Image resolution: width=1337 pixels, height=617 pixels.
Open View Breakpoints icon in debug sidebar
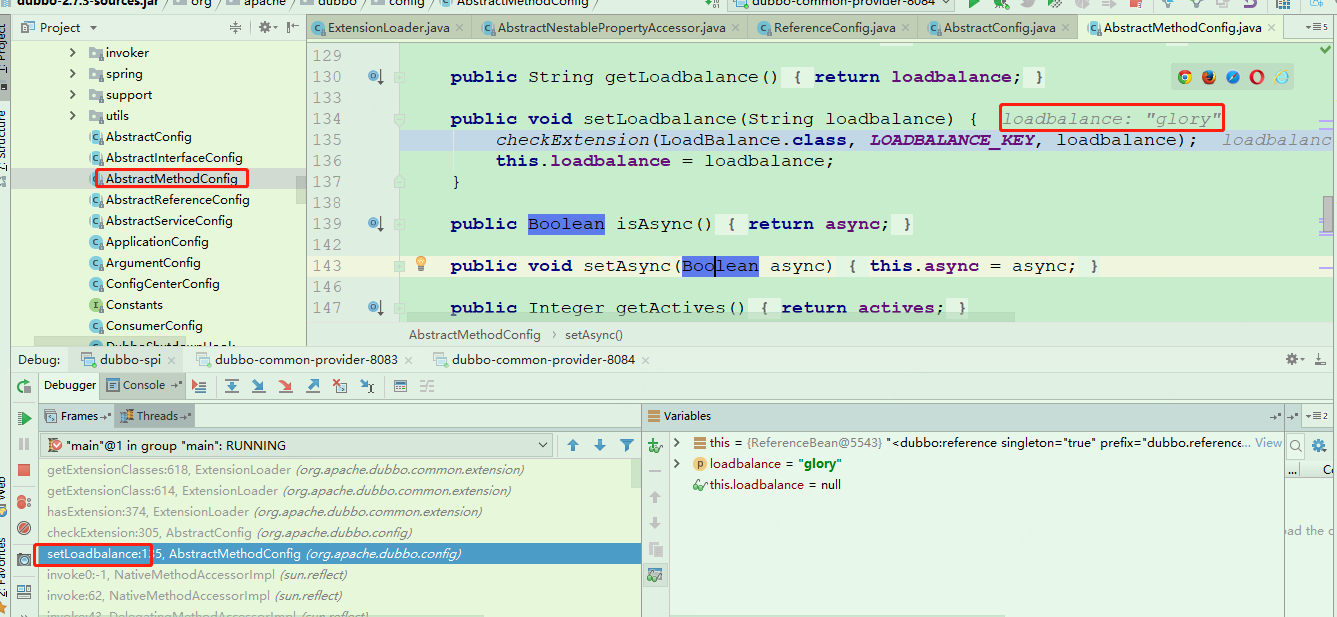click(x=24, y=502)
